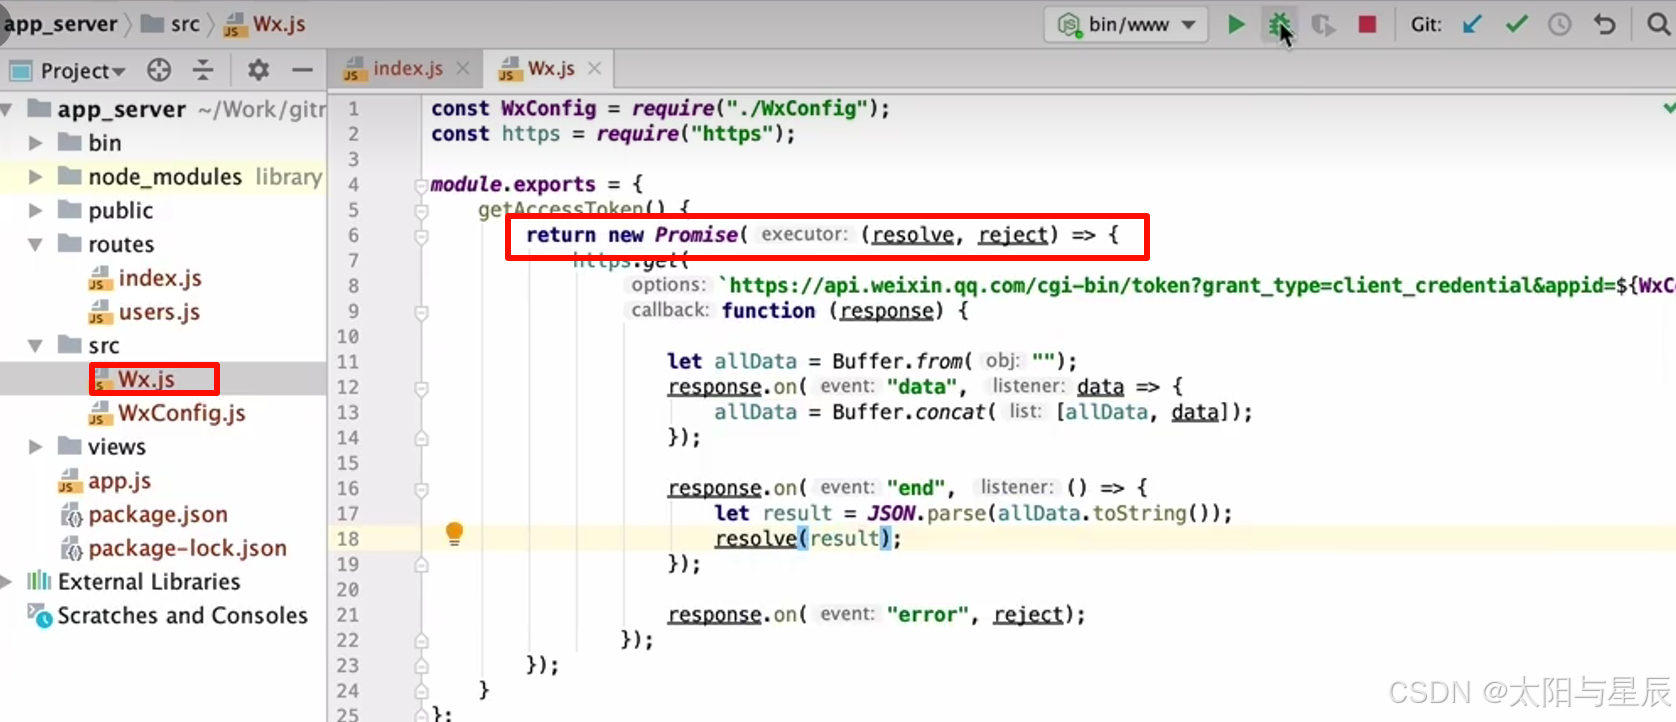Viewport: 1676px width, 722px height.
Task: Fold the module.exports block at line 4
Action: click(422, 185)
